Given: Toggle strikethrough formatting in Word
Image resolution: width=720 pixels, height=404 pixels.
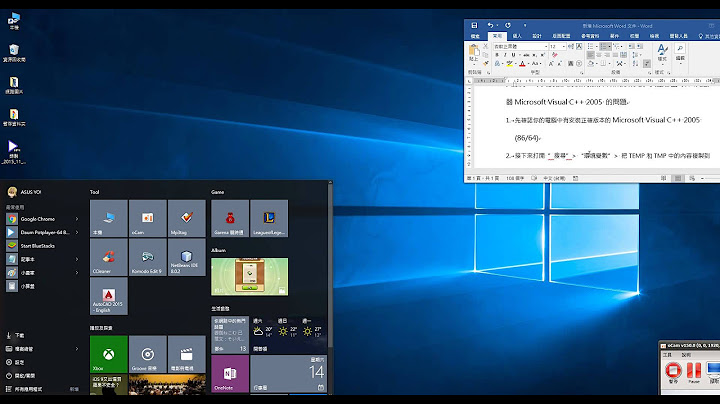Looking at the screenshot, I should click(526, 55).
